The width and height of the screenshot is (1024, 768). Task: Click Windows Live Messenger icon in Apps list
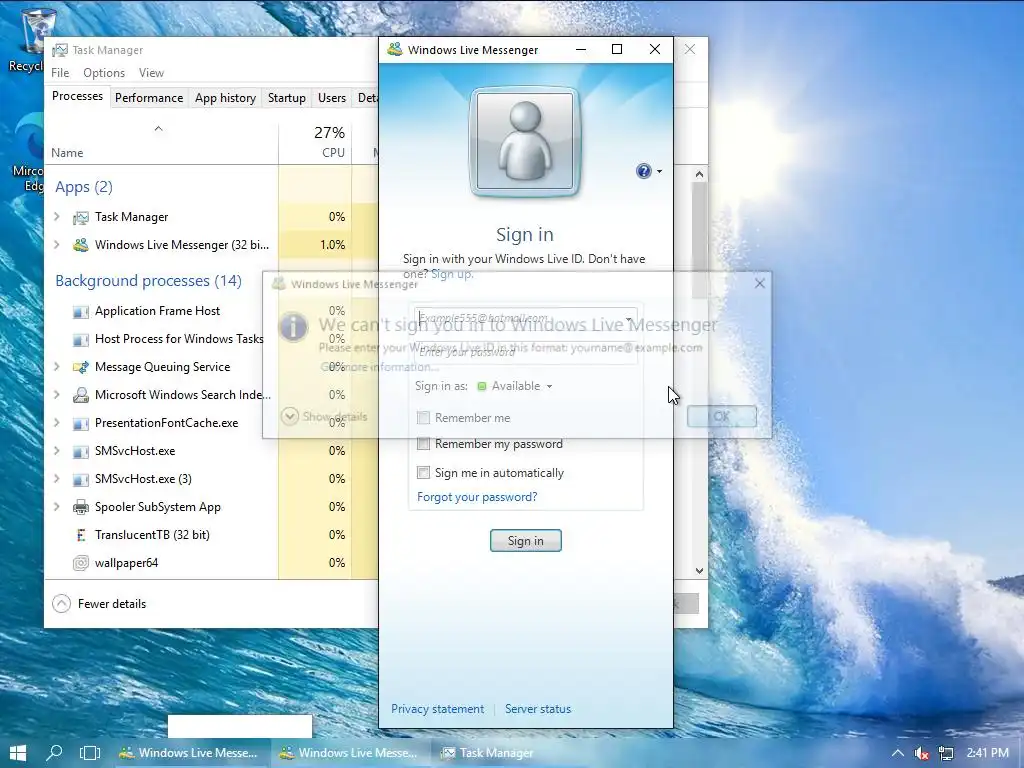pos(80,245)
